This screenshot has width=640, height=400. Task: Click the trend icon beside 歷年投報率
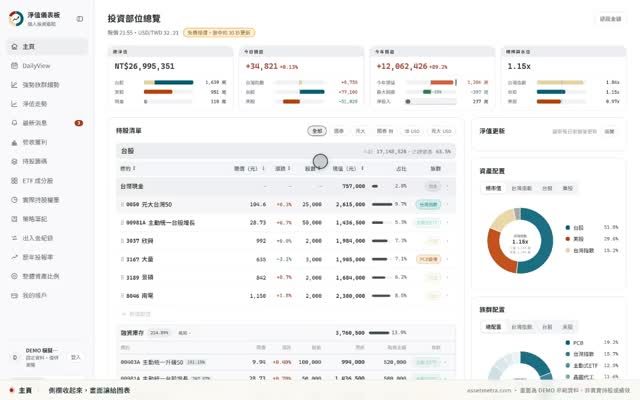click(x=14, y=257)
